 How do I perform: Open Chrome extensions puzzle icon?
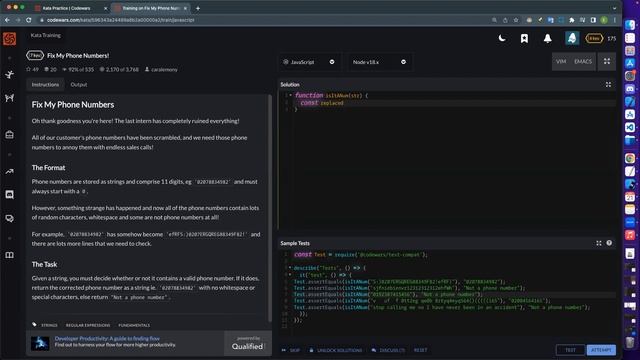571,20
